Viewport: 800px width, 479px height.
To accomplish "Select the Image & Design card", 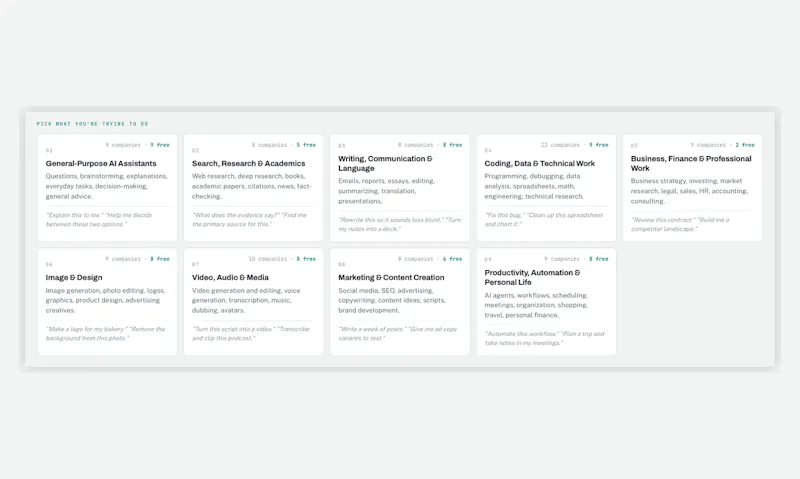I will click(107, 301).
